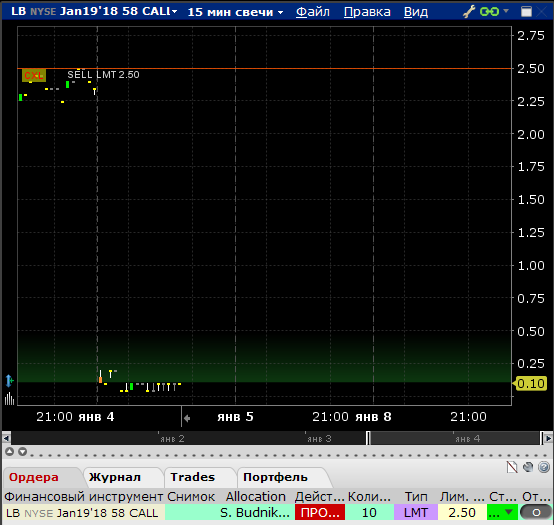Click the volume bars icon at chart bottom-left

[x=10, y=399]
